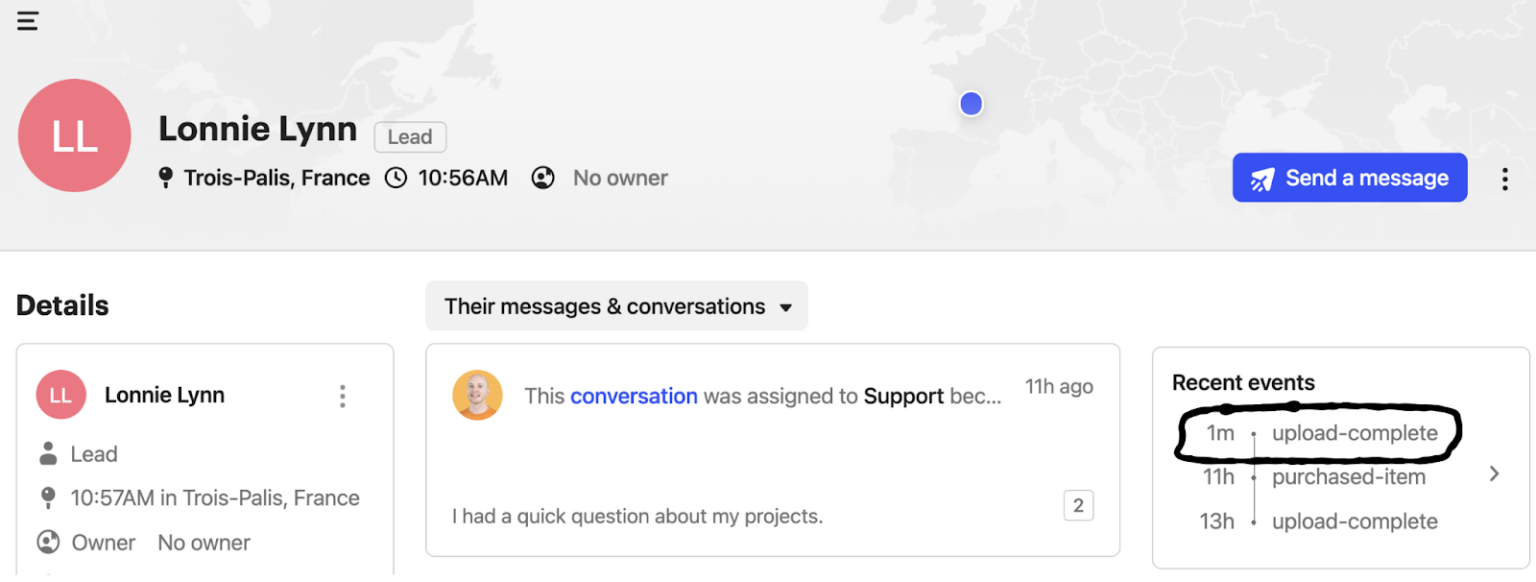
Task: Click the message count badge showing 2
Action: point(1078,506)
